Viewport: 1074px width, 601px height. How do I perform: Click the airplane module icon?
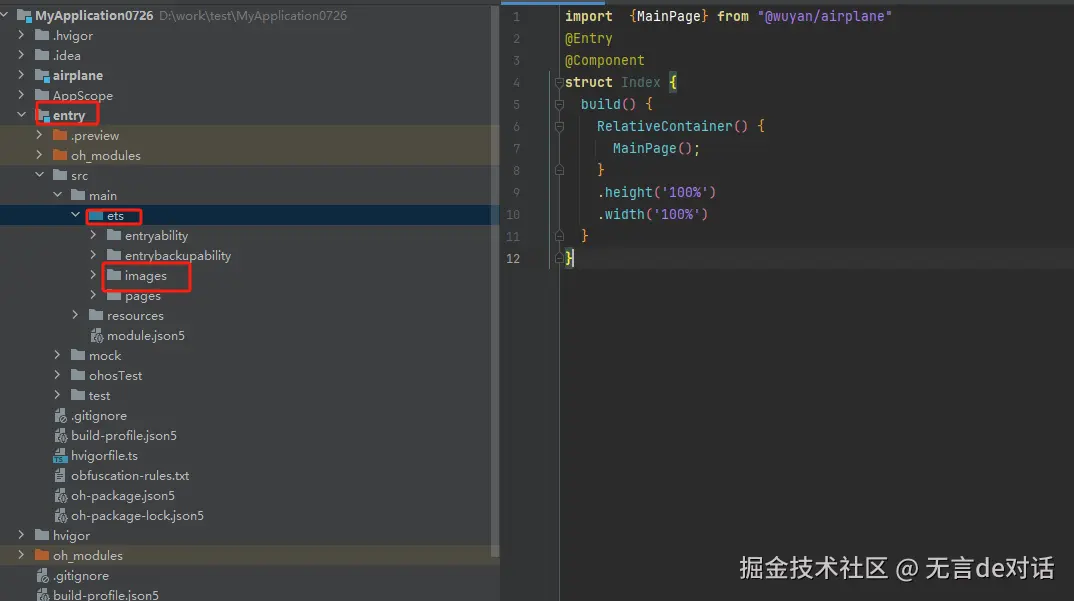coord(42,75)
